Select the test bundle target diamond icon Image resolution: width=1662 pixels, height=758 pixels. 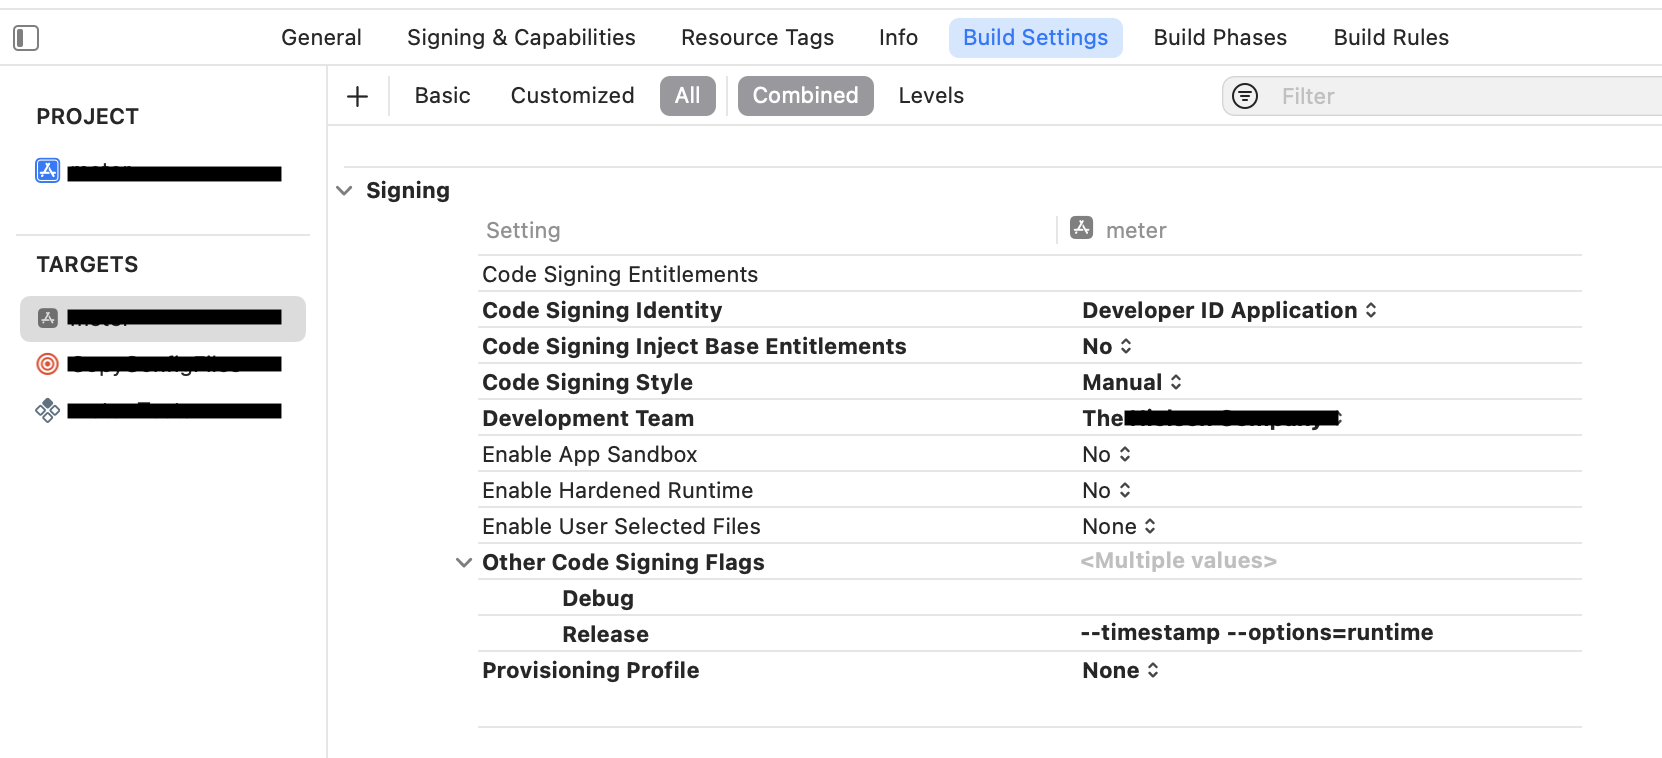click(x=48, y=410)
